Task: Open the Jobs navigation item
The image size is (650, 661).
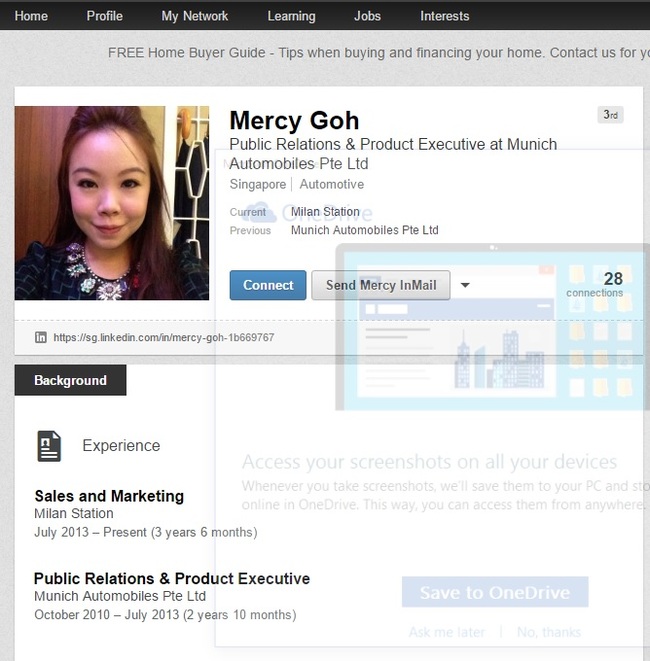Action: tap(367, 16)
